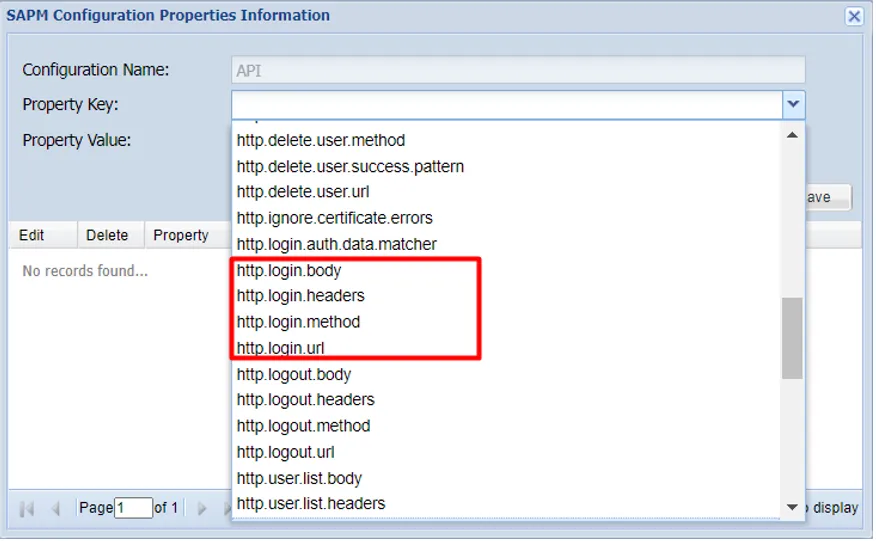
Task: Choose http.login.body property key
Action: tap(506, 270)
